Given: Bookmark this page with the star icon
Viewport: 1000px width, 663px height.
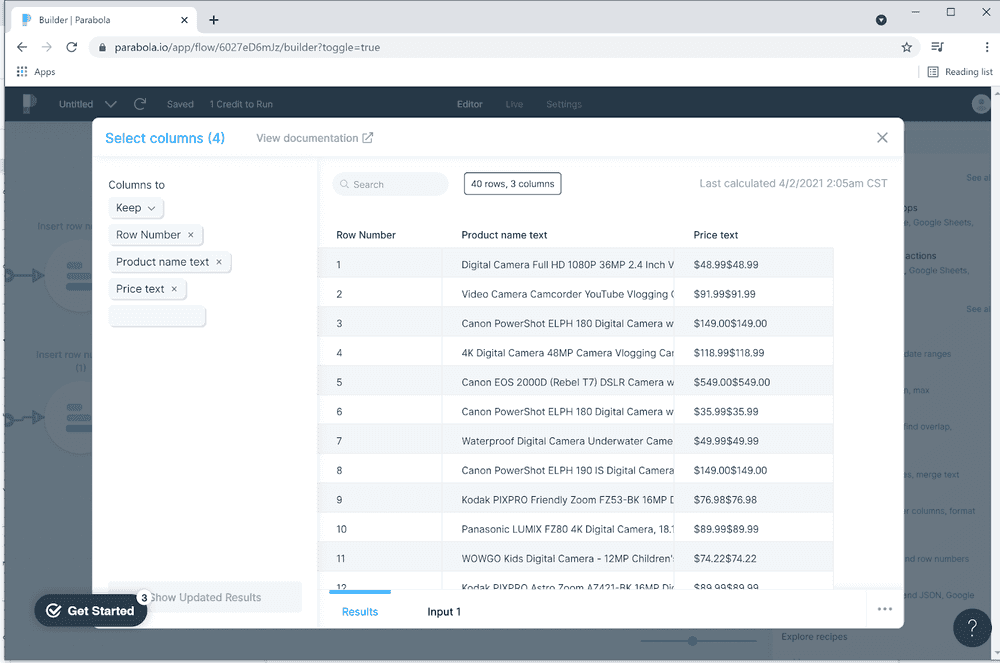Looking at the screenshot, I should tap(906, 47).
